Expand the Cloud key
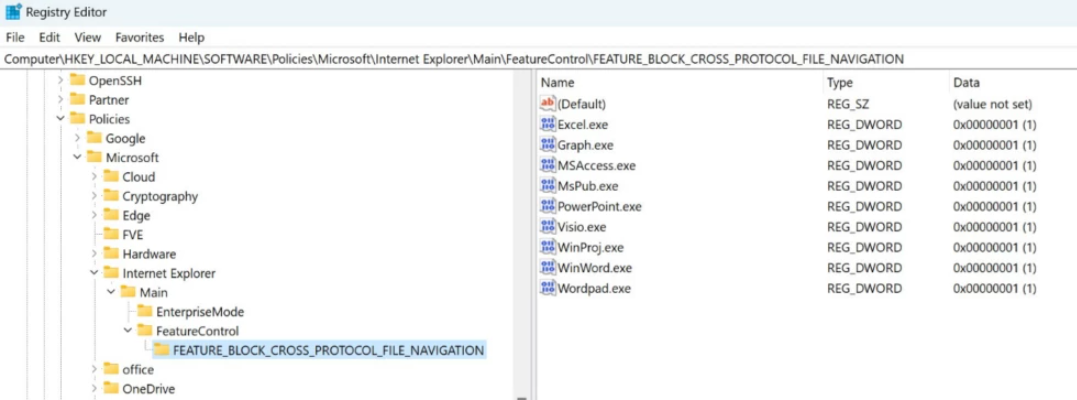This screenshot has height=400, width=1077. tap(94, 177)
